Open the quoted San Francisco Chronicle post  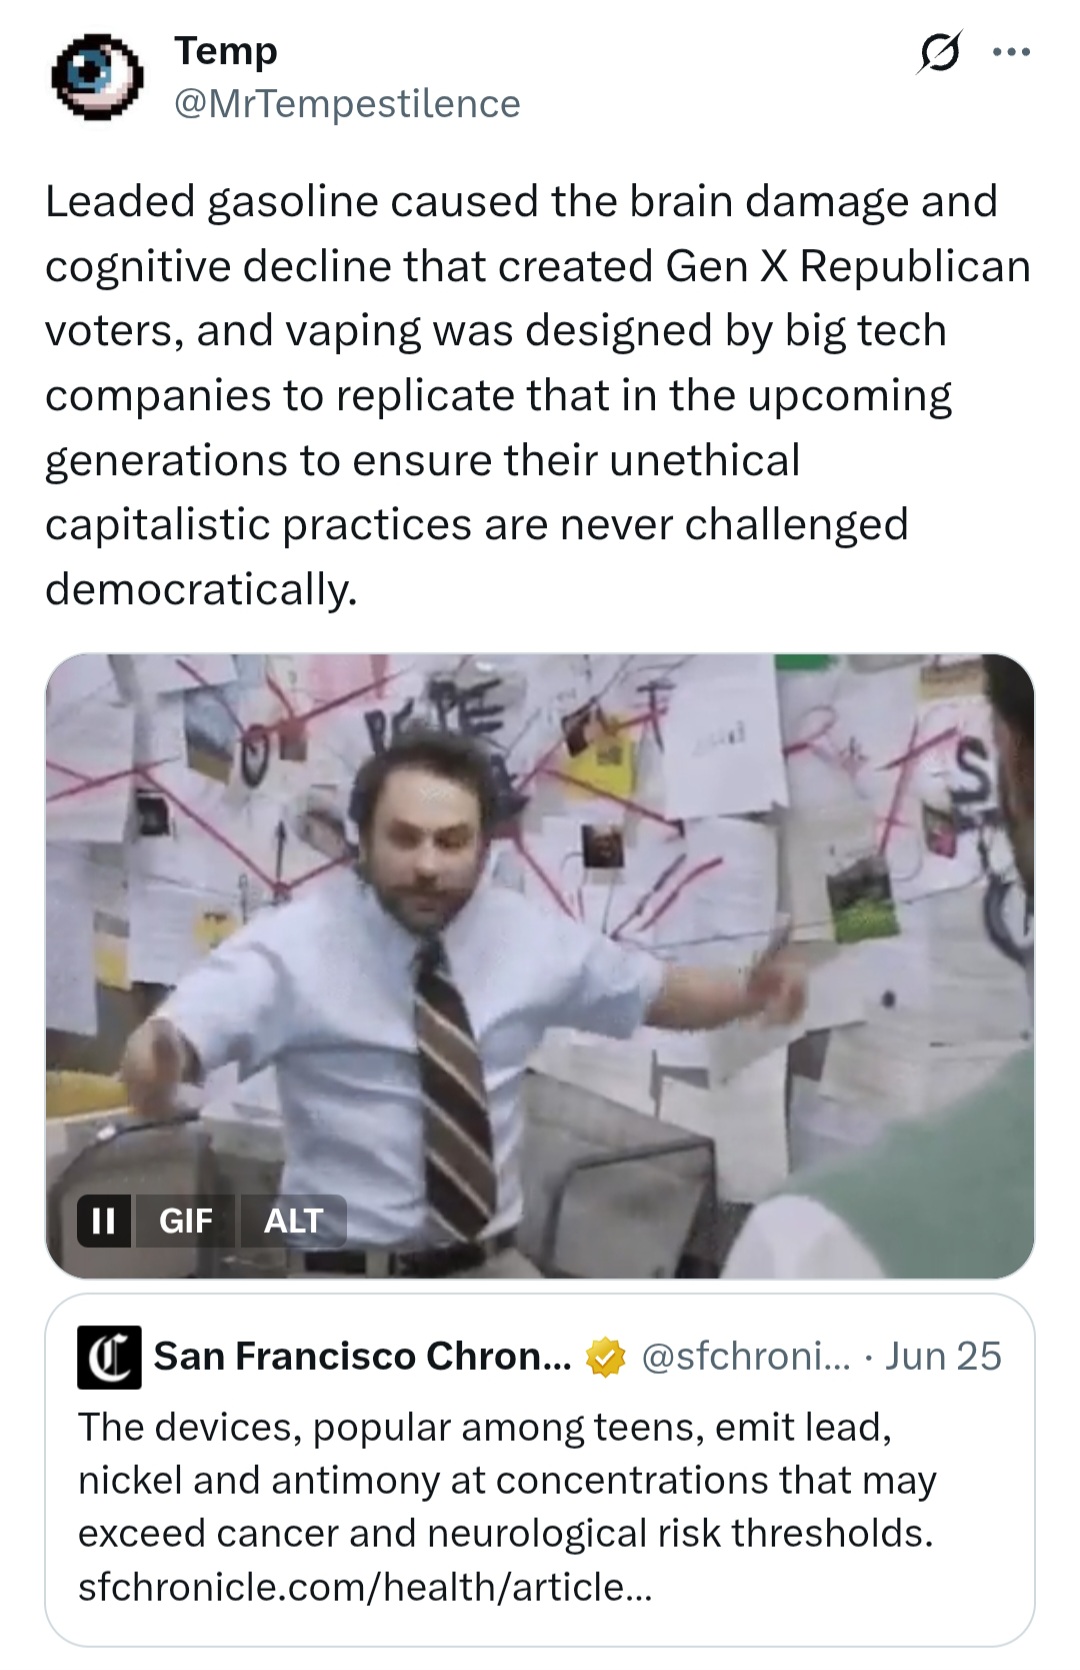pyautogui.click(x=540, y=1470)
